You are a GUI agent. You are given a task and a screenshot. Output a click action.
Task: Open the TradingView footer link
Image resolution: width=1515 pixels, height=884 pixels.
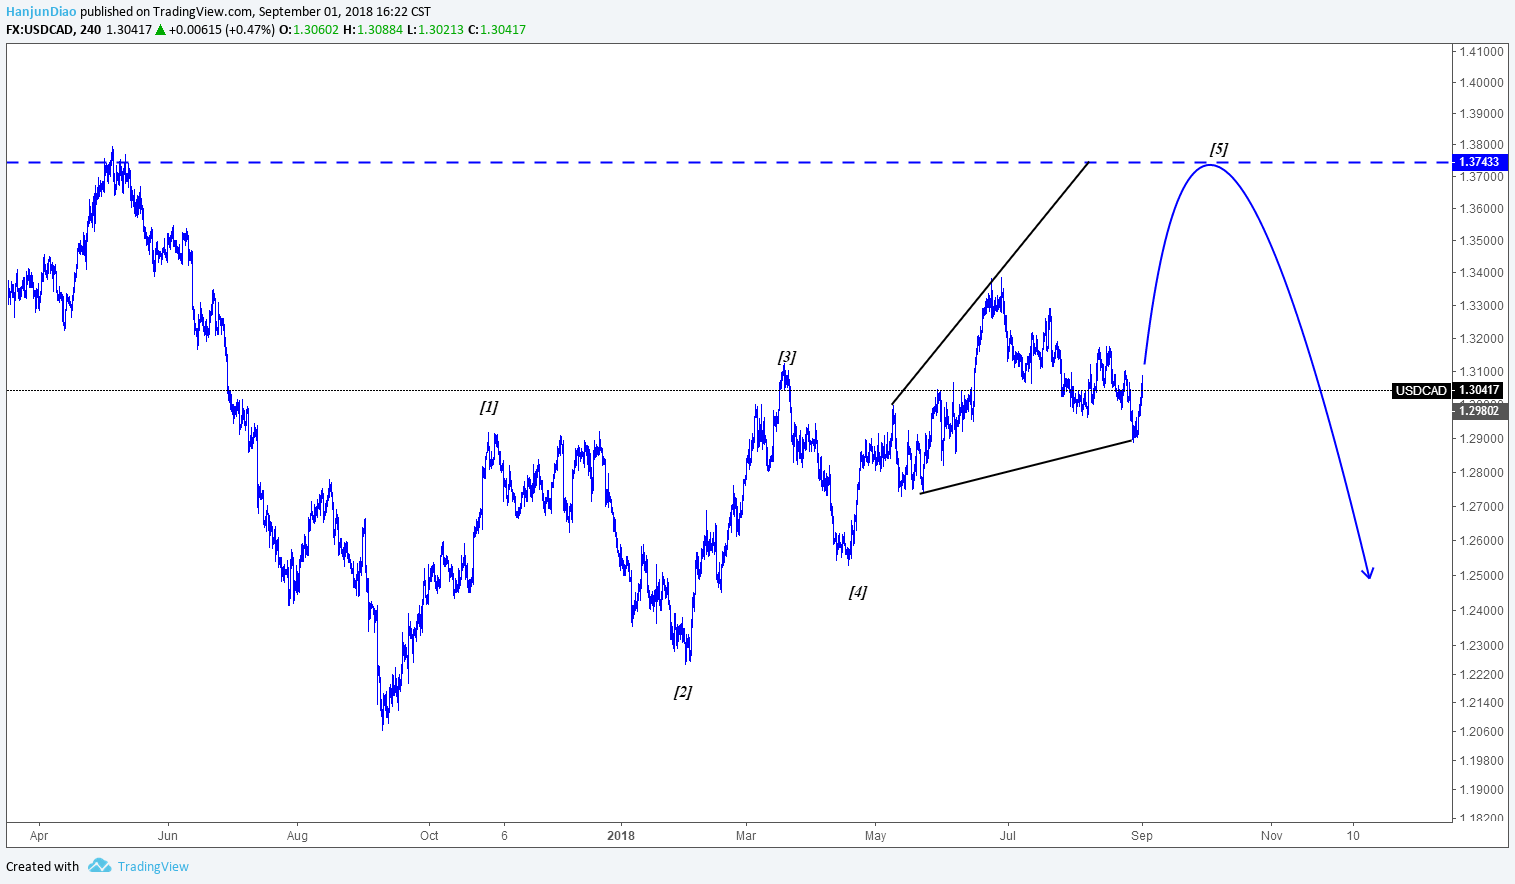153,867
